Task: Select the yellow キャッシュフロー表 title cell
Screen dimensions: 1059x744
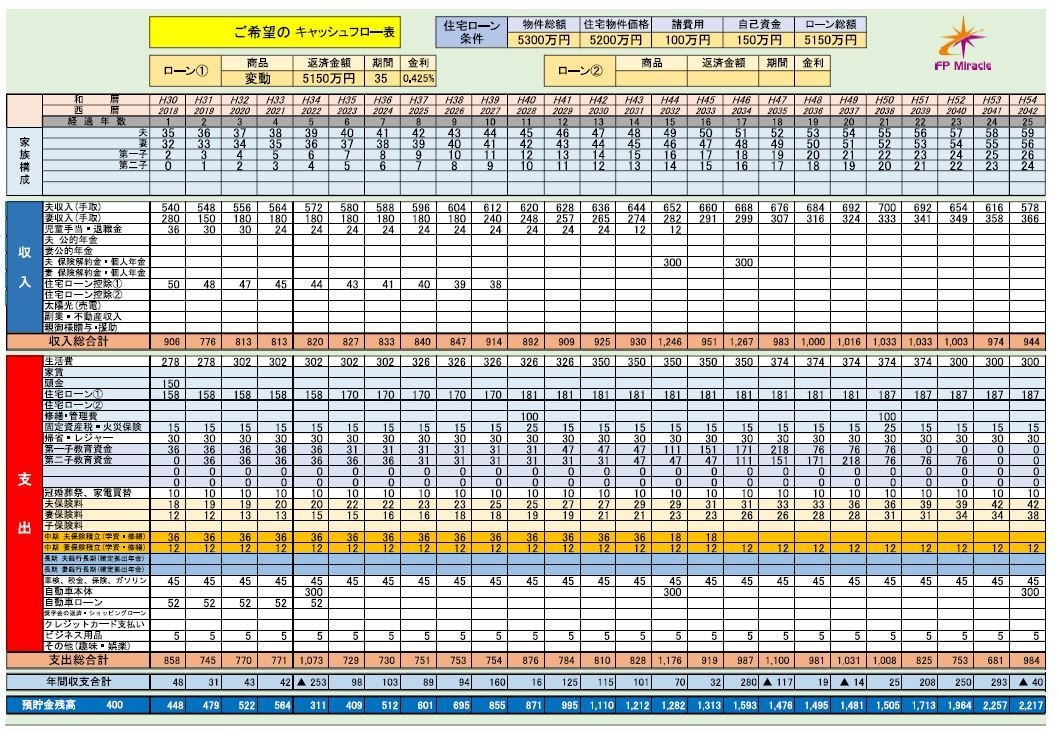Action: point(275,32)
